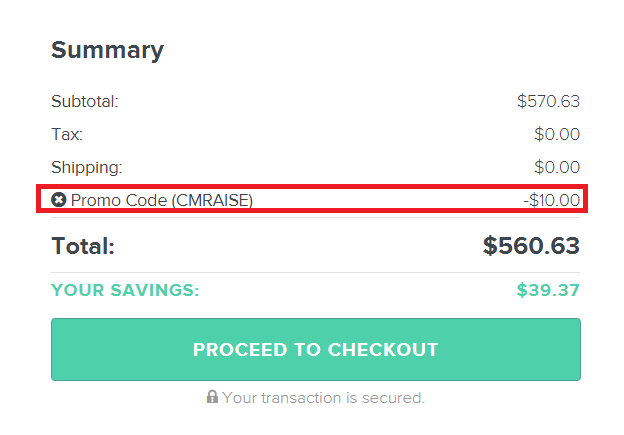Click the divider line above Your Savings

[x=316, y=273]
